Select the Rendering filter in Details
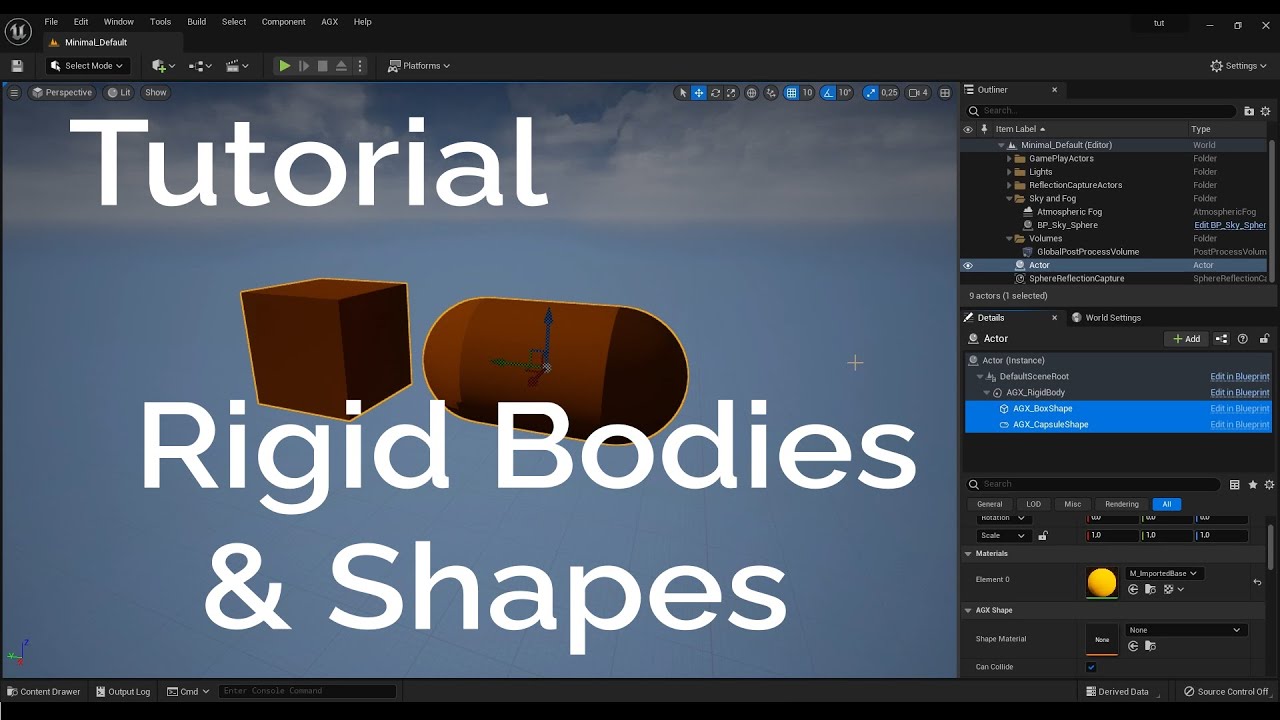Screen dimensions: 1280x720 1121,504
